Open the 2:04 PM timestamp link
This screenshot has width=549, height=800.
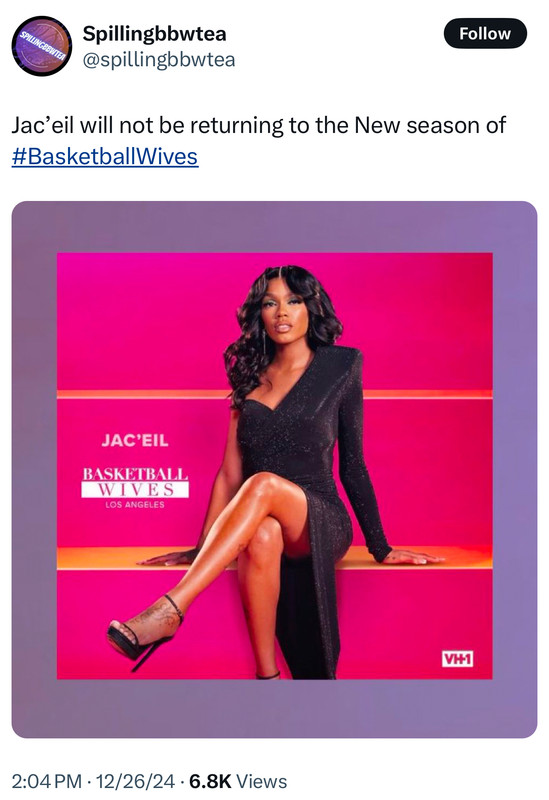tap(46, 781)
